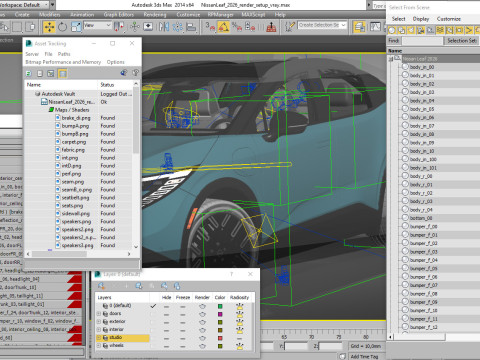Expand the interior layer
This screenshot has height=360, width=480.
pyautogui.click(x=99, y=330)
